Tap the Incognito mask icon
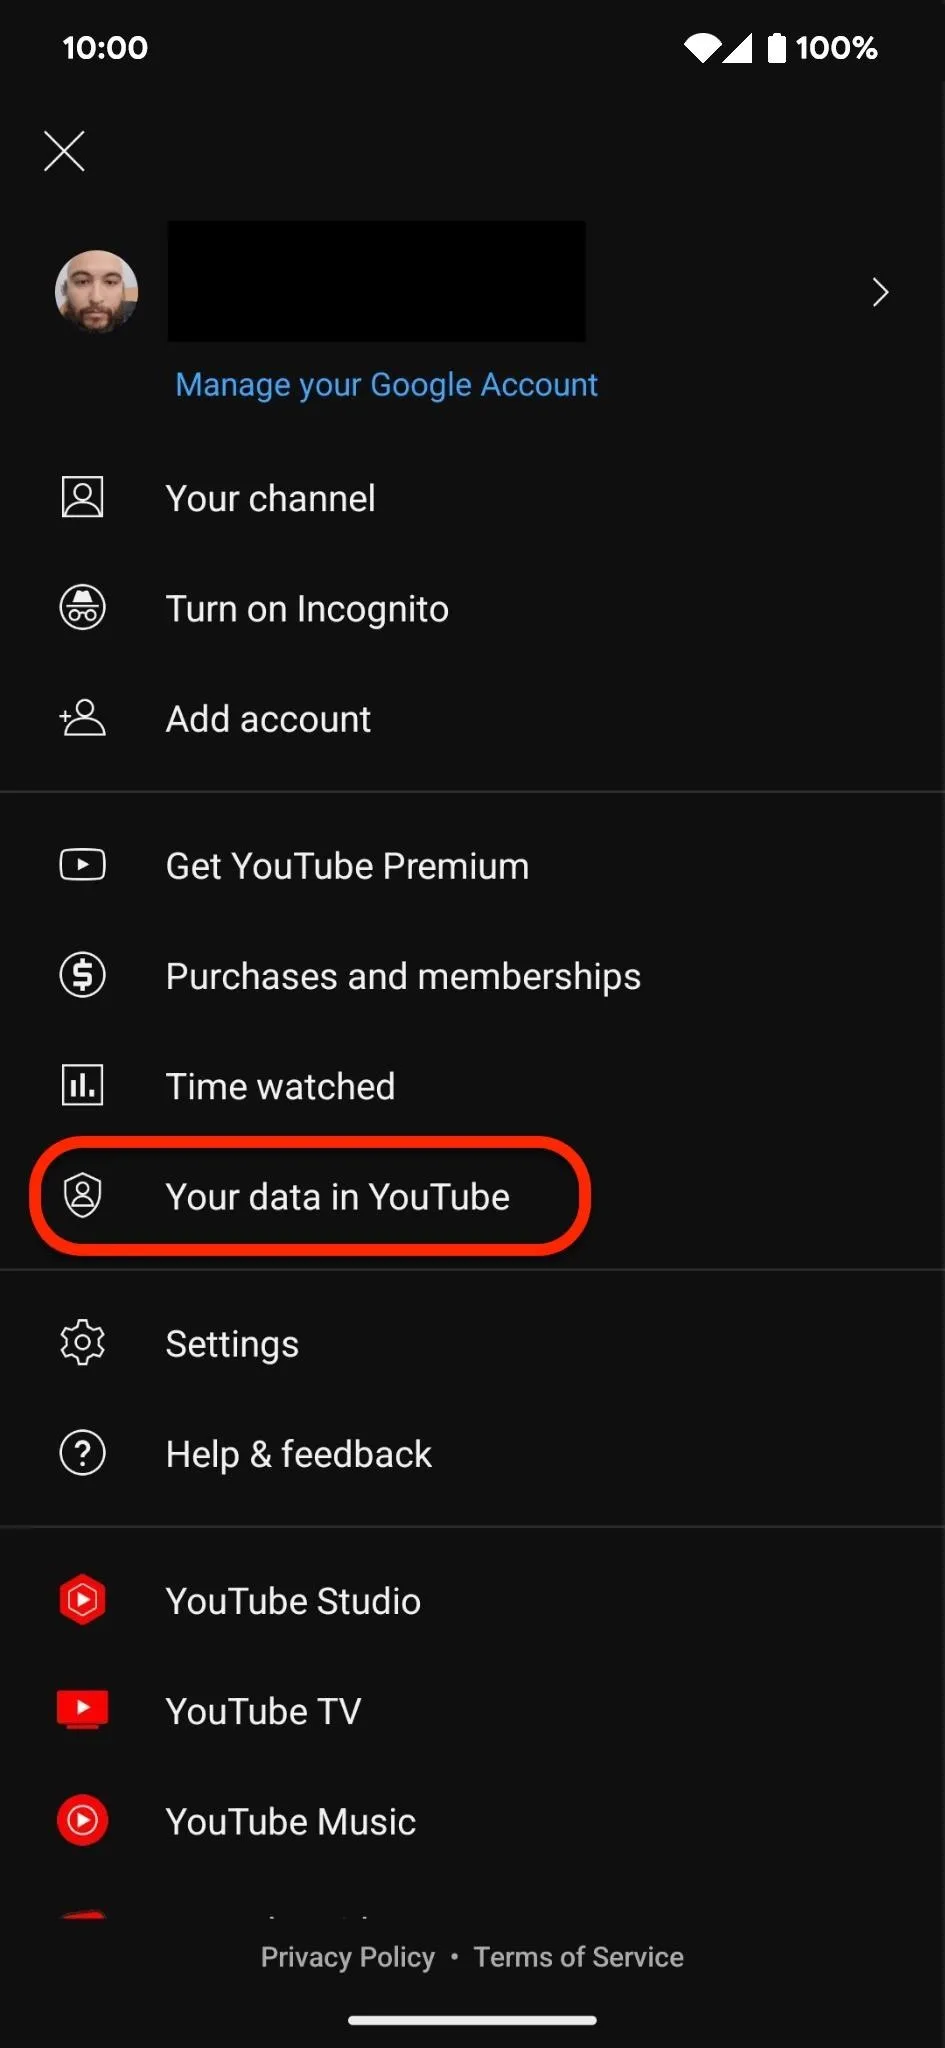Image resolution: width=945 pixels, height=2048 pixels. (82, 607)
